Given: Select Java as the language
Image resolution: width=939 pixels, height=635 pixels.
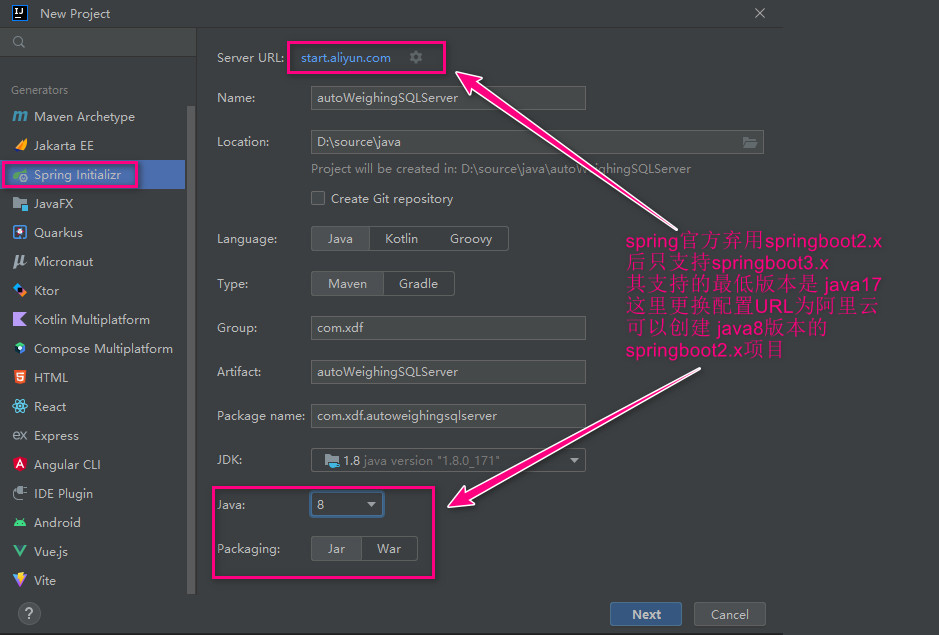Looking at the screenshot, I should tap(340, 238).
